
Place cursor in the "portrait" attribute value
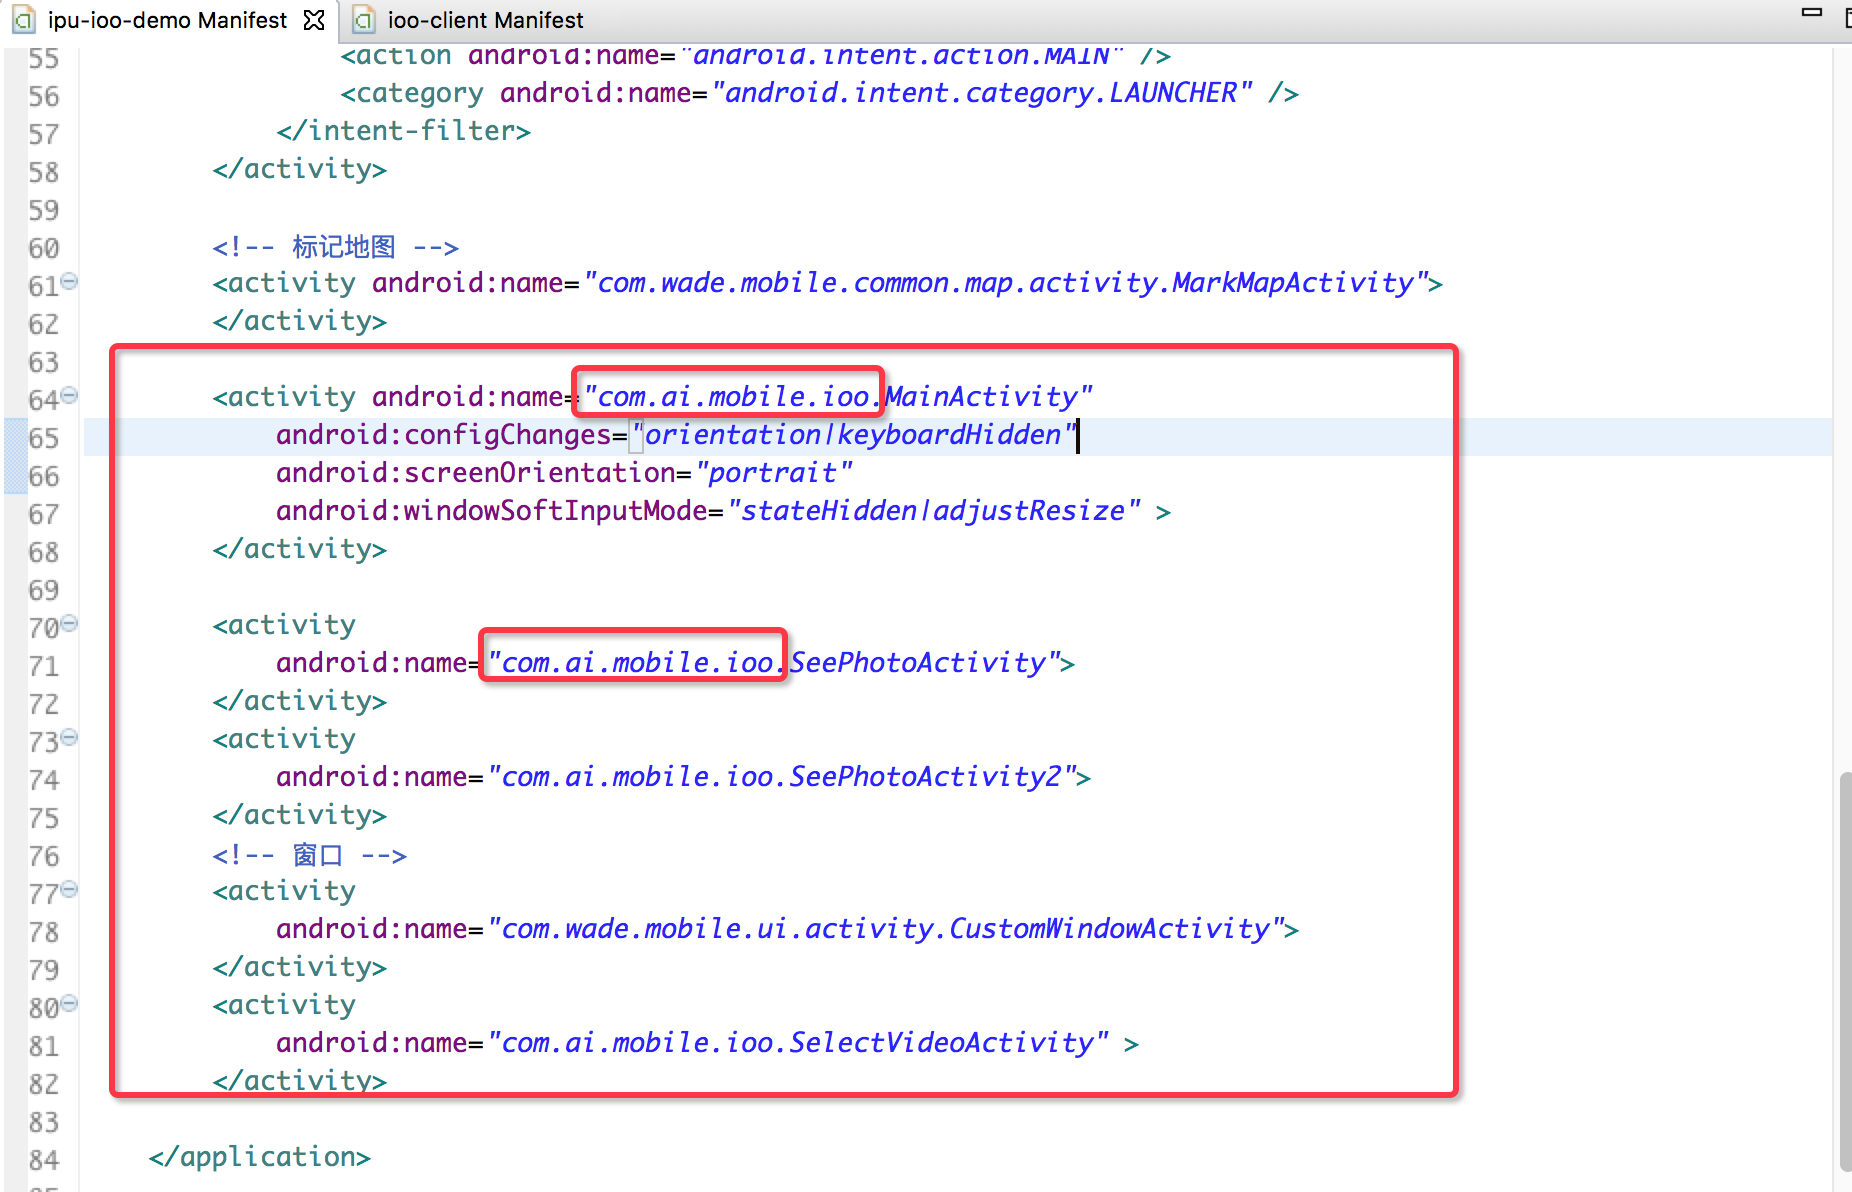[773, 473]
